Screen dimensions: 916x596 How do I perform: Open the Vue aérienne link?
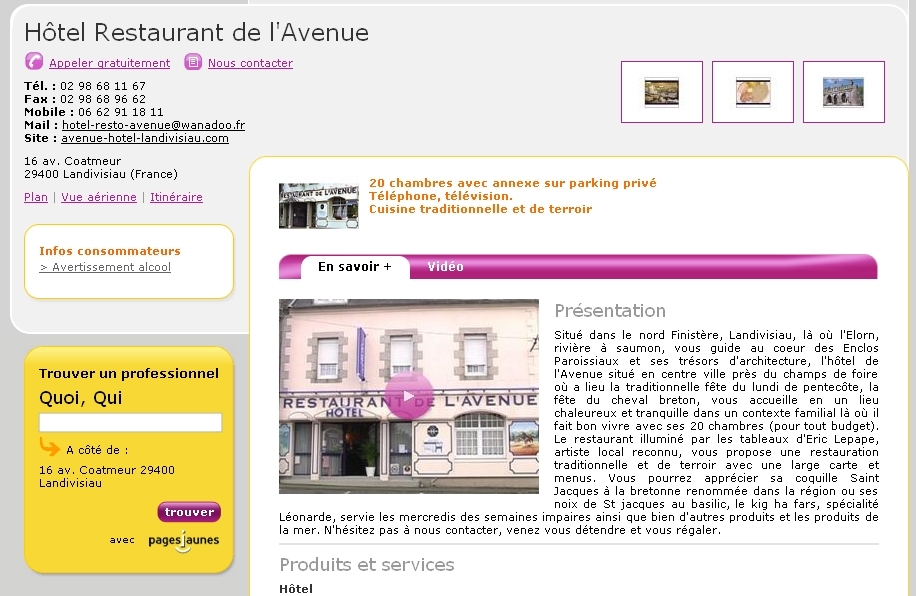[99, 197]
